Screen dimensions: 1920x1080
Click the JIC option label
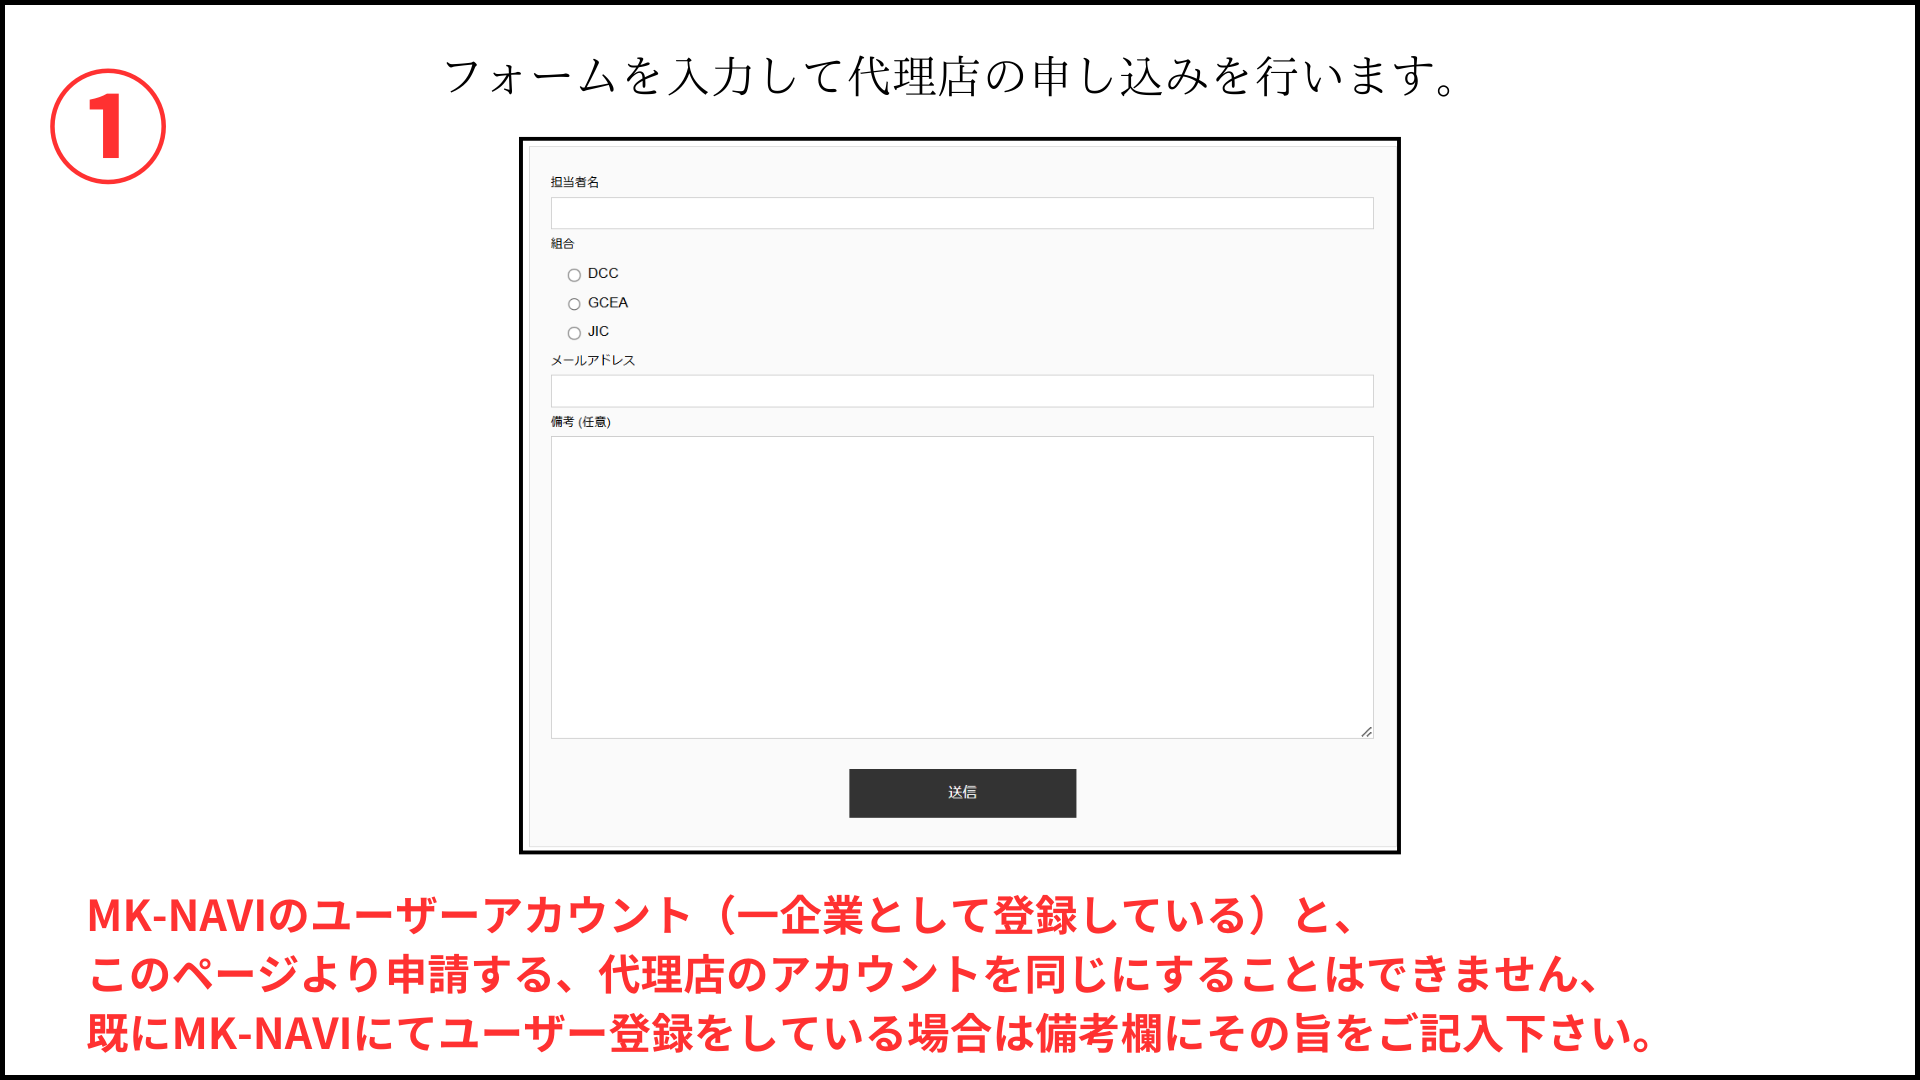pyautogui.click(x=598, y=331)
